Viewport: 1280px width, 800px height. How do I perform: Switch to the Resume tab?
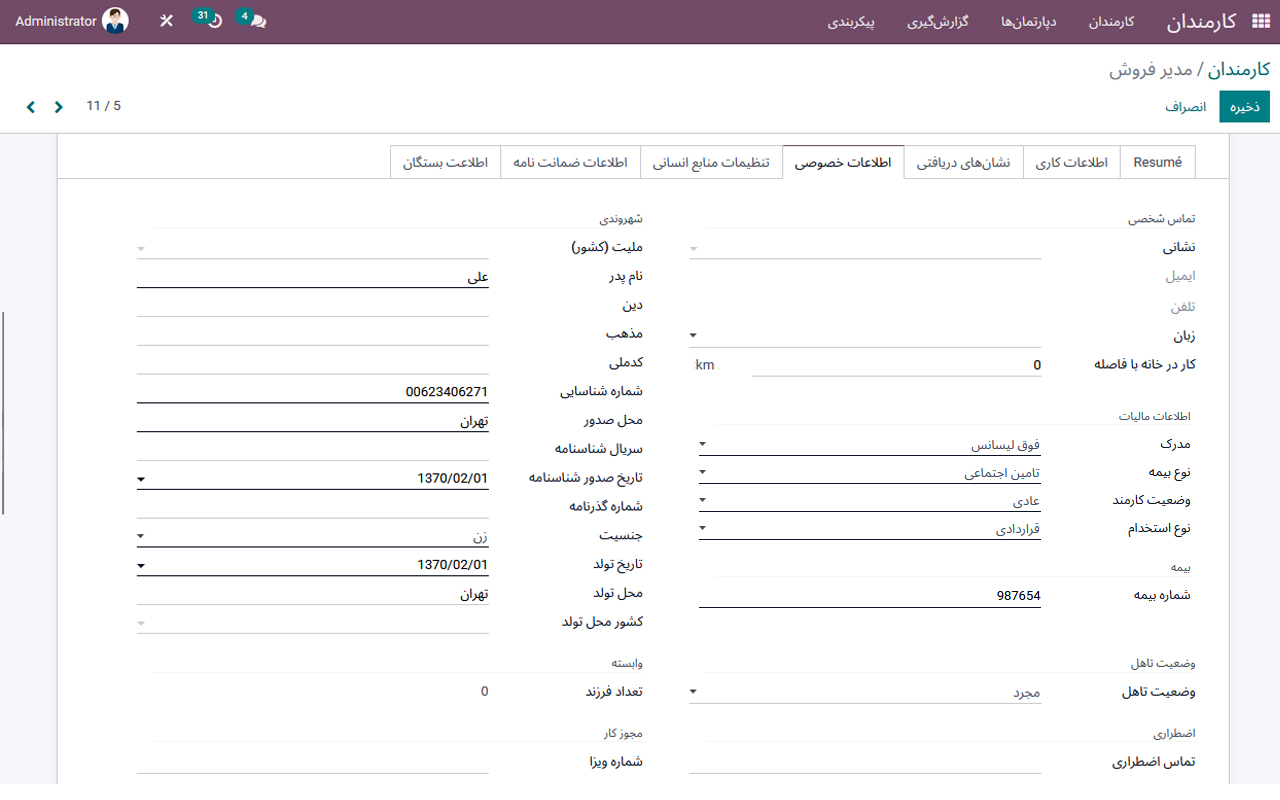1157,161
